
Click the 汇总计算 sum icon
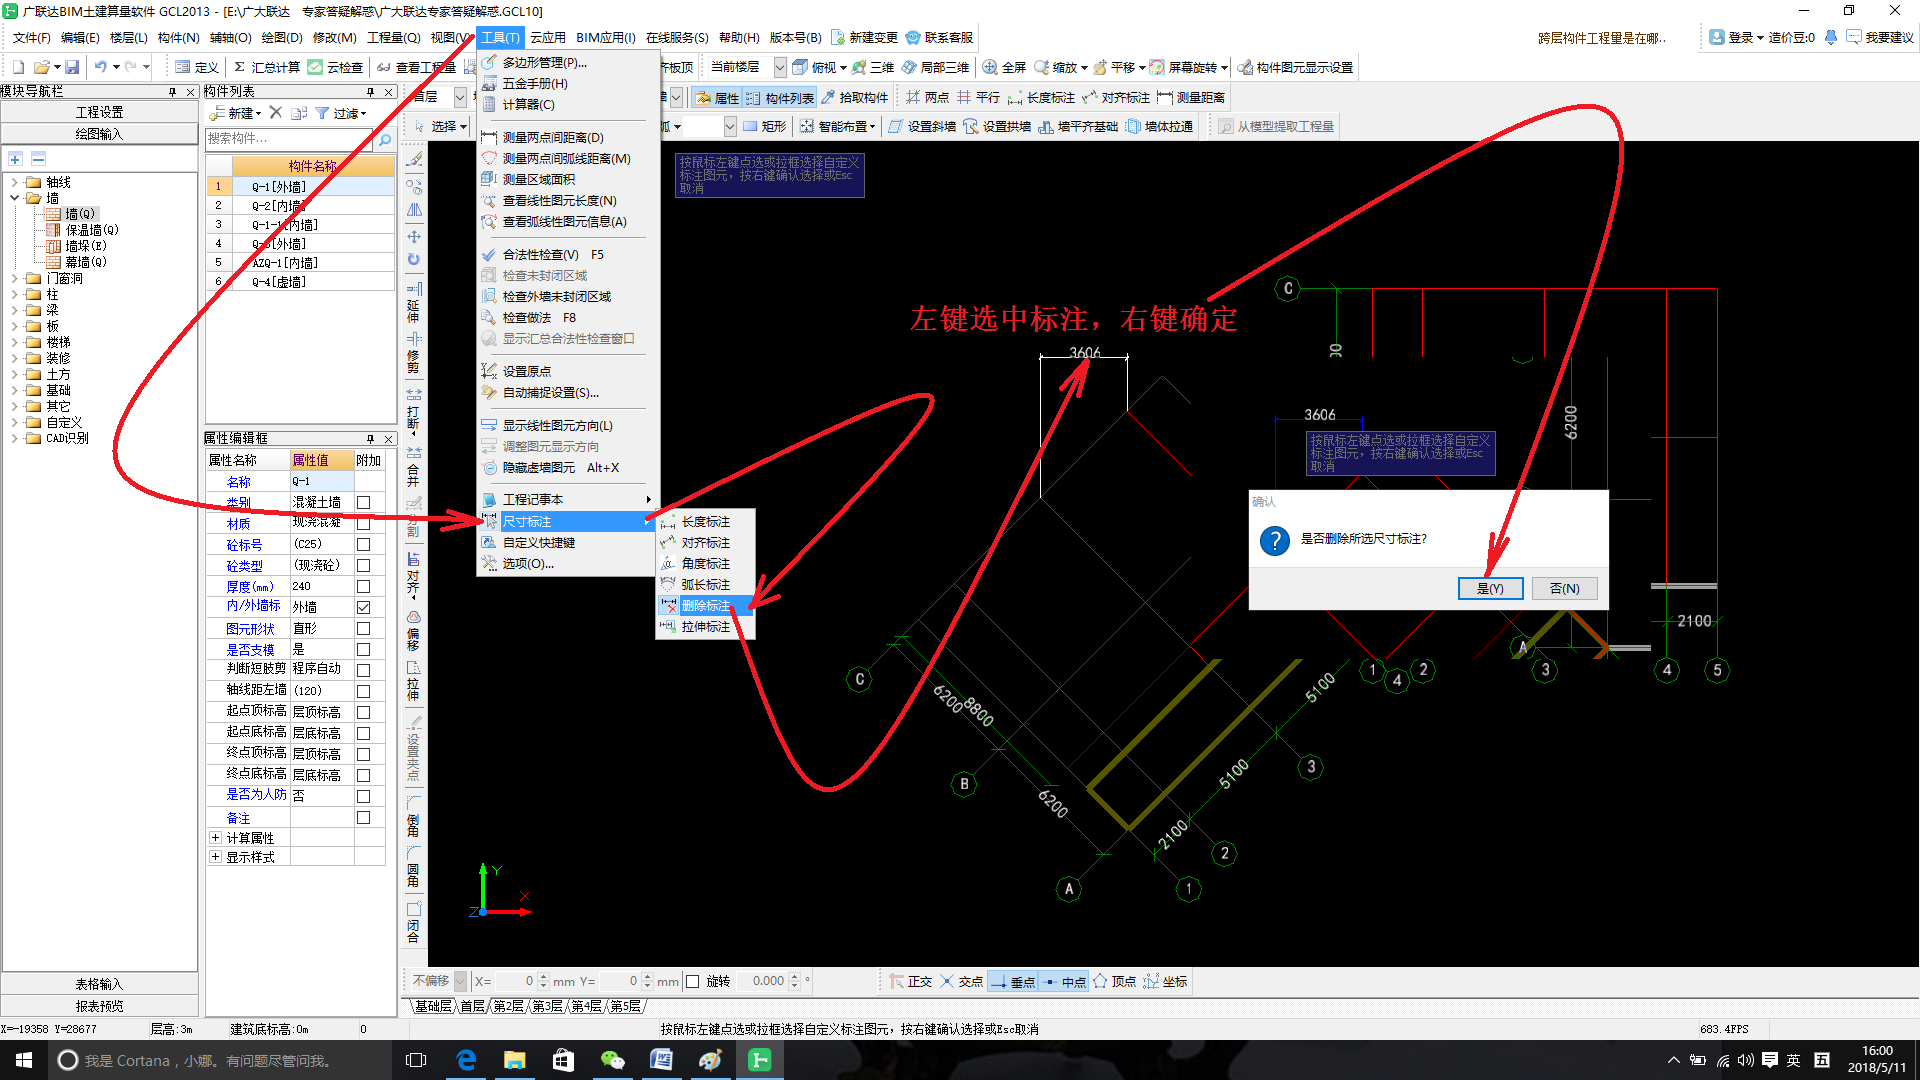coord(265,67)
